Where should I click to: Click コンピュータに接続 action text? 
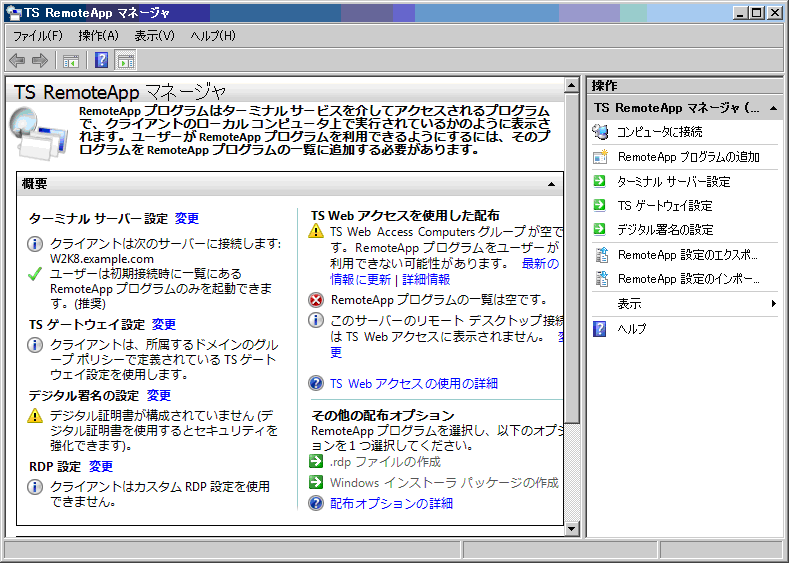click(660, 132)
